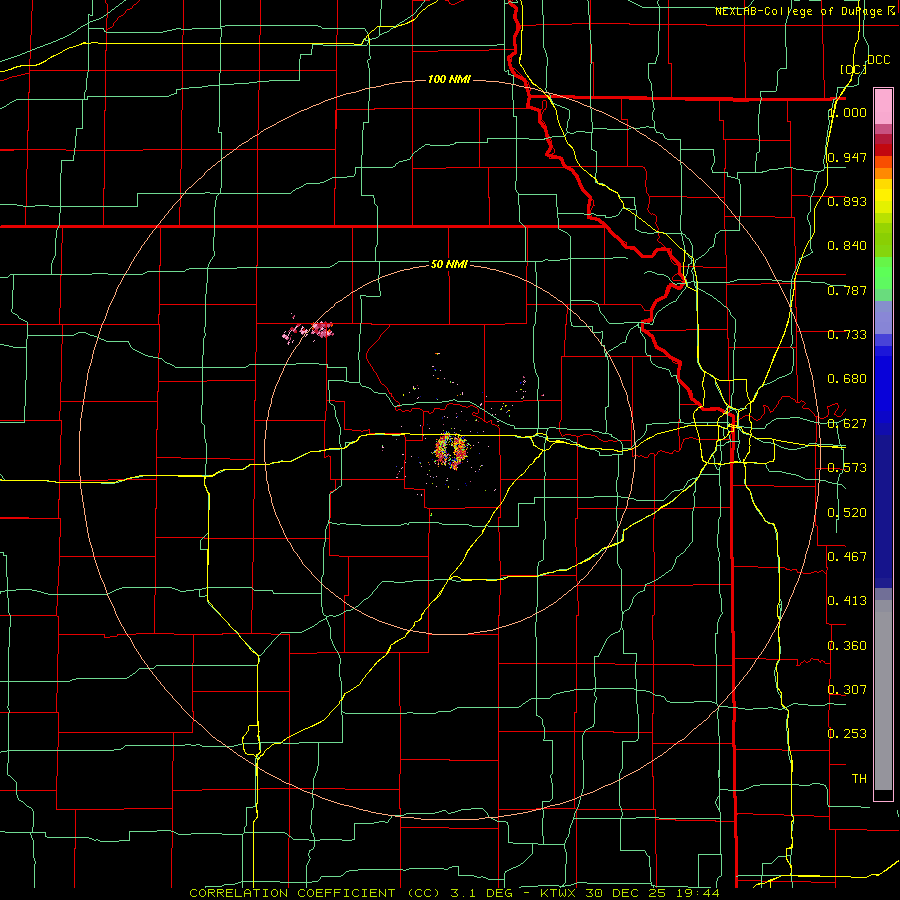The image size is (900, 900).
Task: Click the 0.627 value on the scale
Action: click(x=847, y=424)
